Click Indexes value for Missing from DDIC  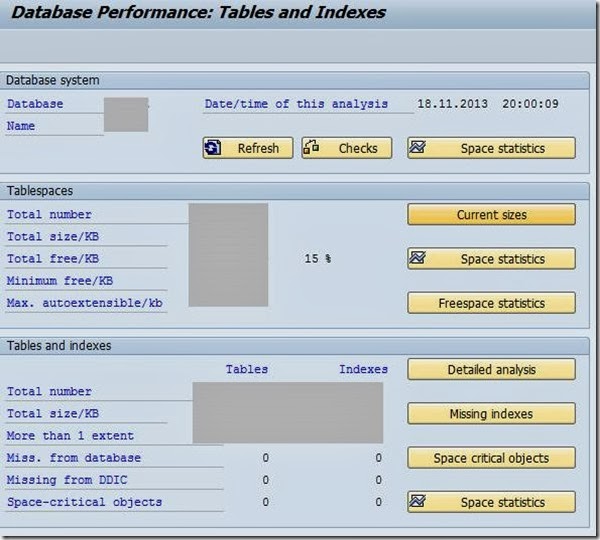click(378, 480)
